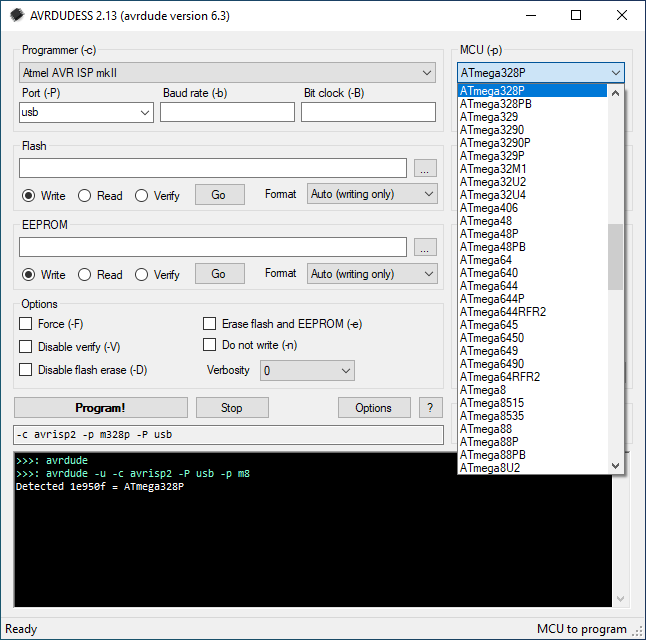This screenshot has width=646, height=640.
Task: Pick ATmega3290P in the MCU list
Action: 532,143
